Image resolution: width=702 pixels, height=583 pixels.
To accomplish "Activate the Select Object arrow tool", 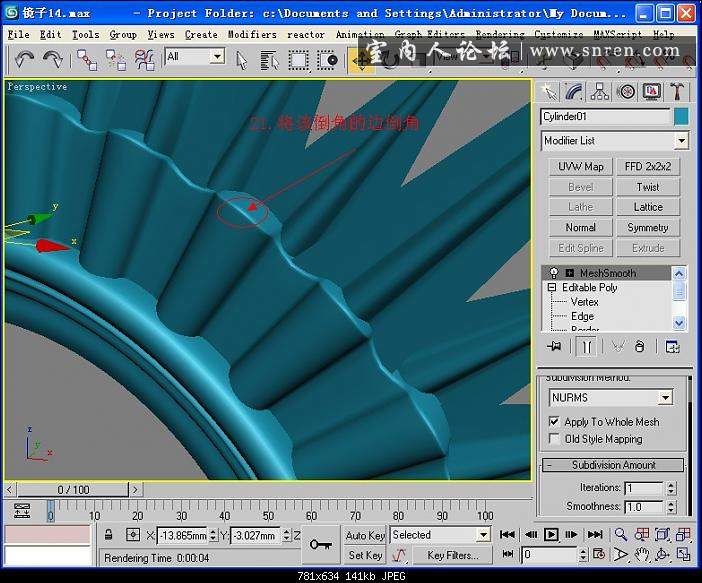I will pyautogui.click(x=241, y=60).
